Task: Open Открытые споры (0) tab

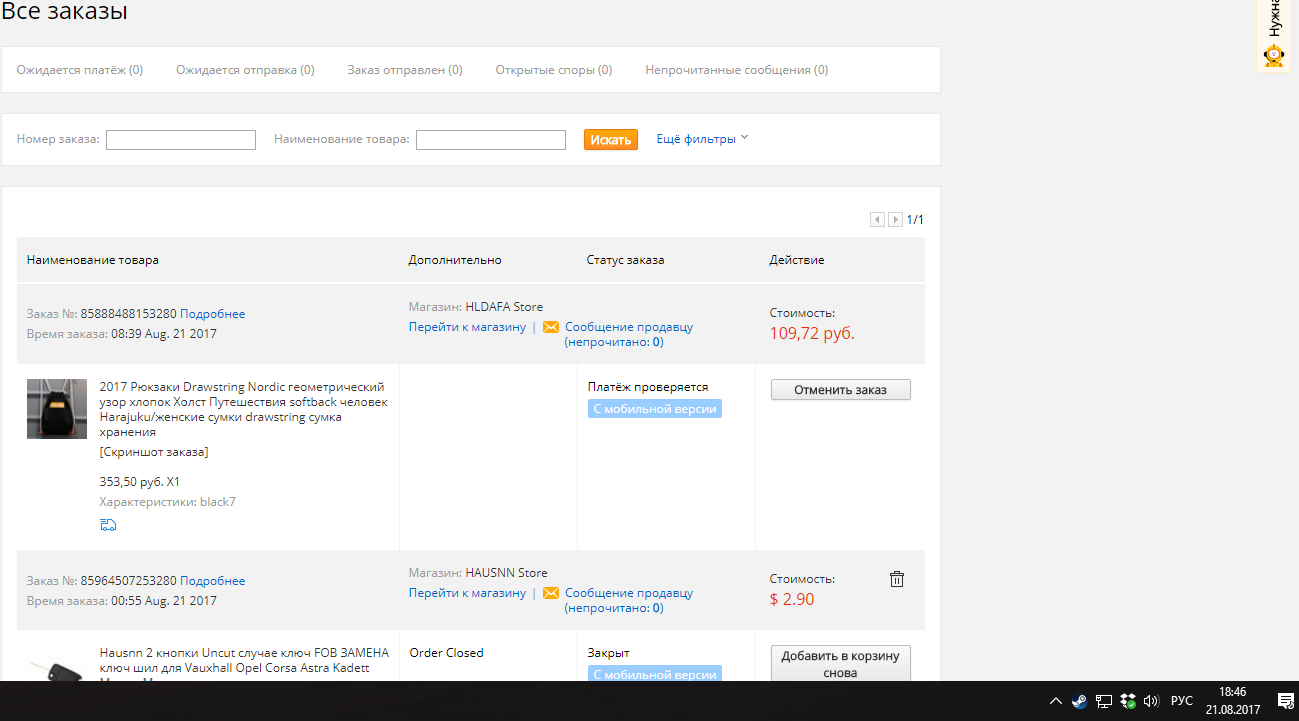Action: point(554,70)
